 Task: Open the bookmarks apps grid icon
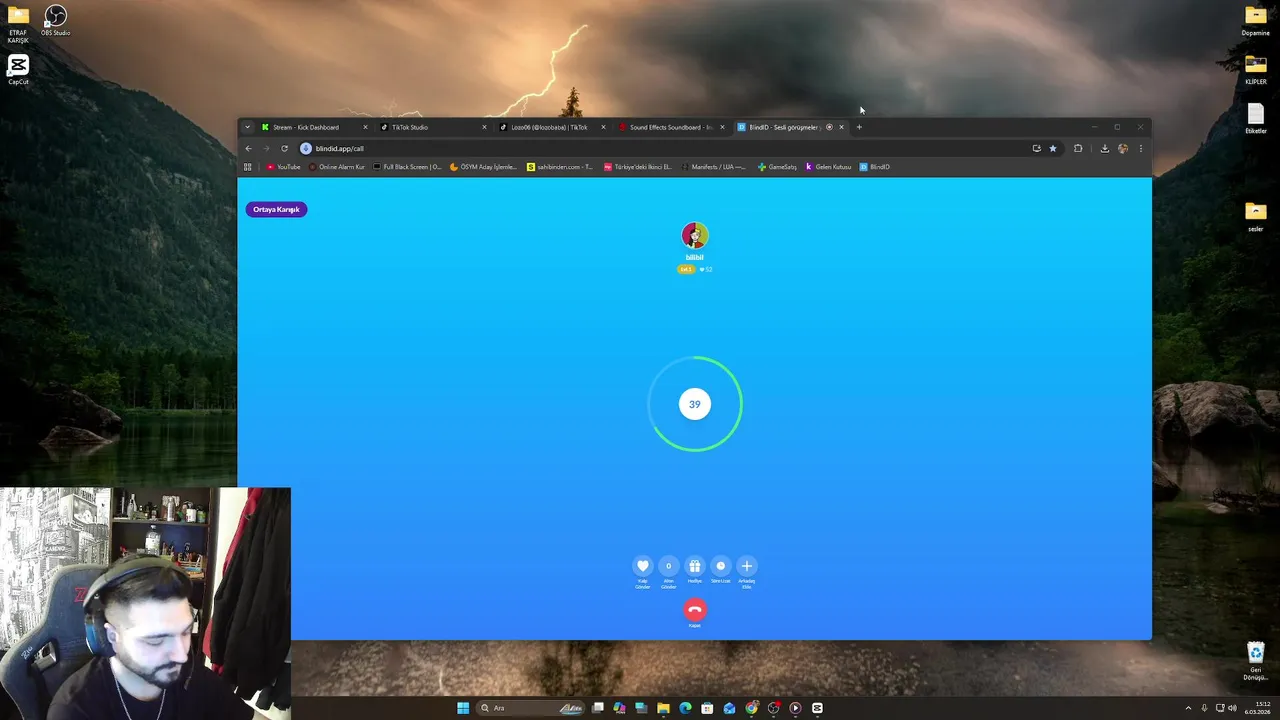pos(248,167)
